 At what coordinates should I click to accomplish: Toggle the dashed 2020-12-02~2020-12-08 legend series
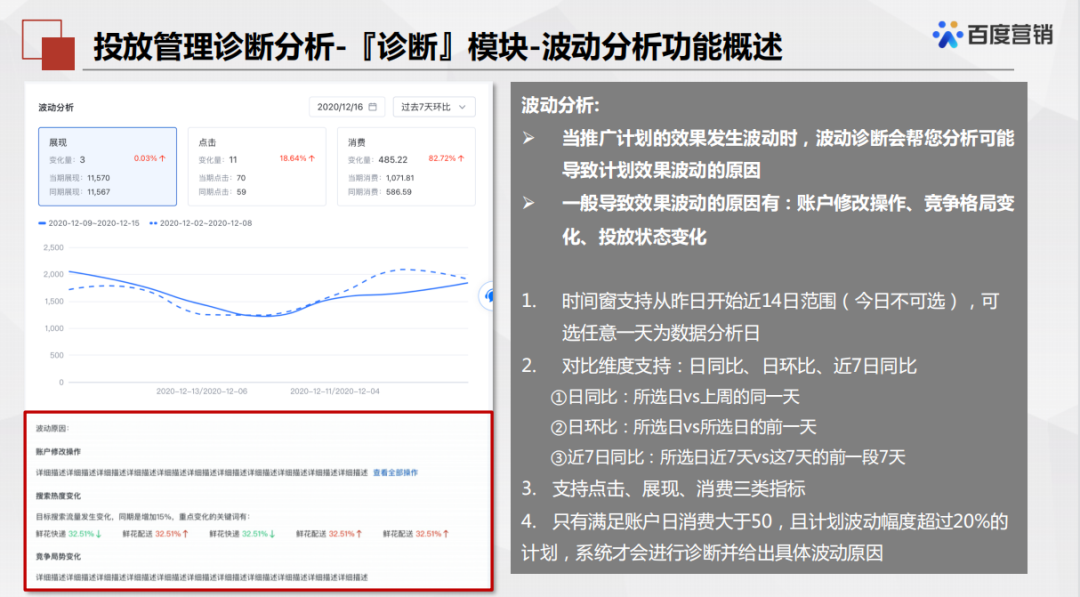(x=200, y=223)
